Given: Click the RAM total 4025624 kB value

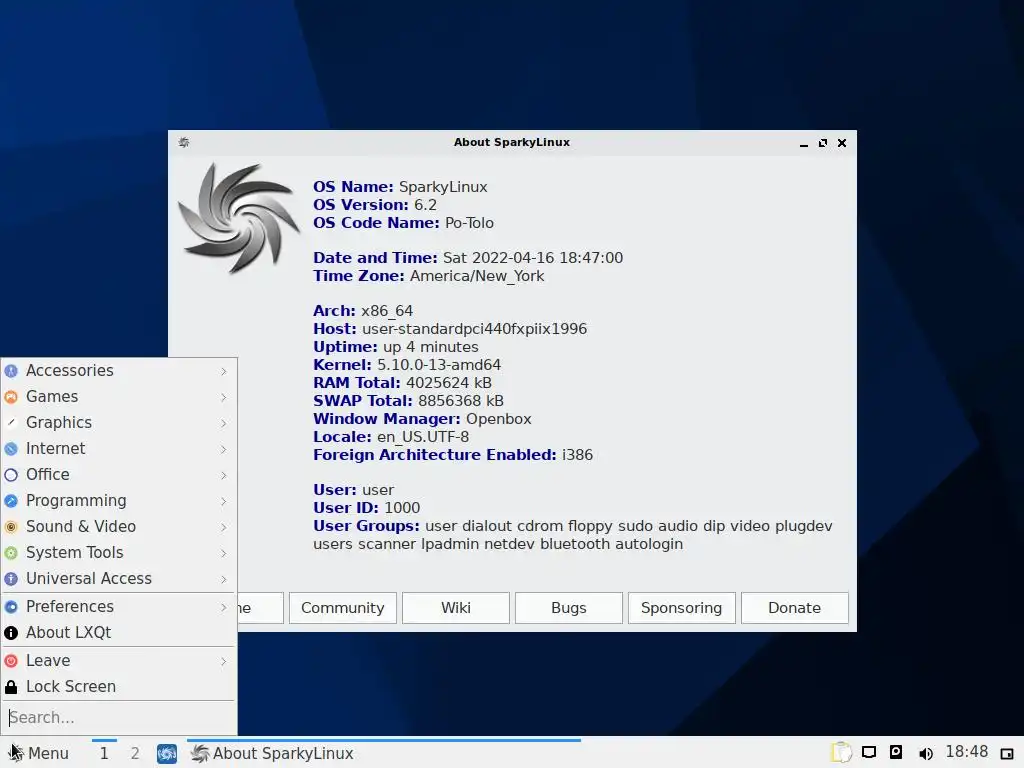Looking at the screenshot, I should [449, 383].
